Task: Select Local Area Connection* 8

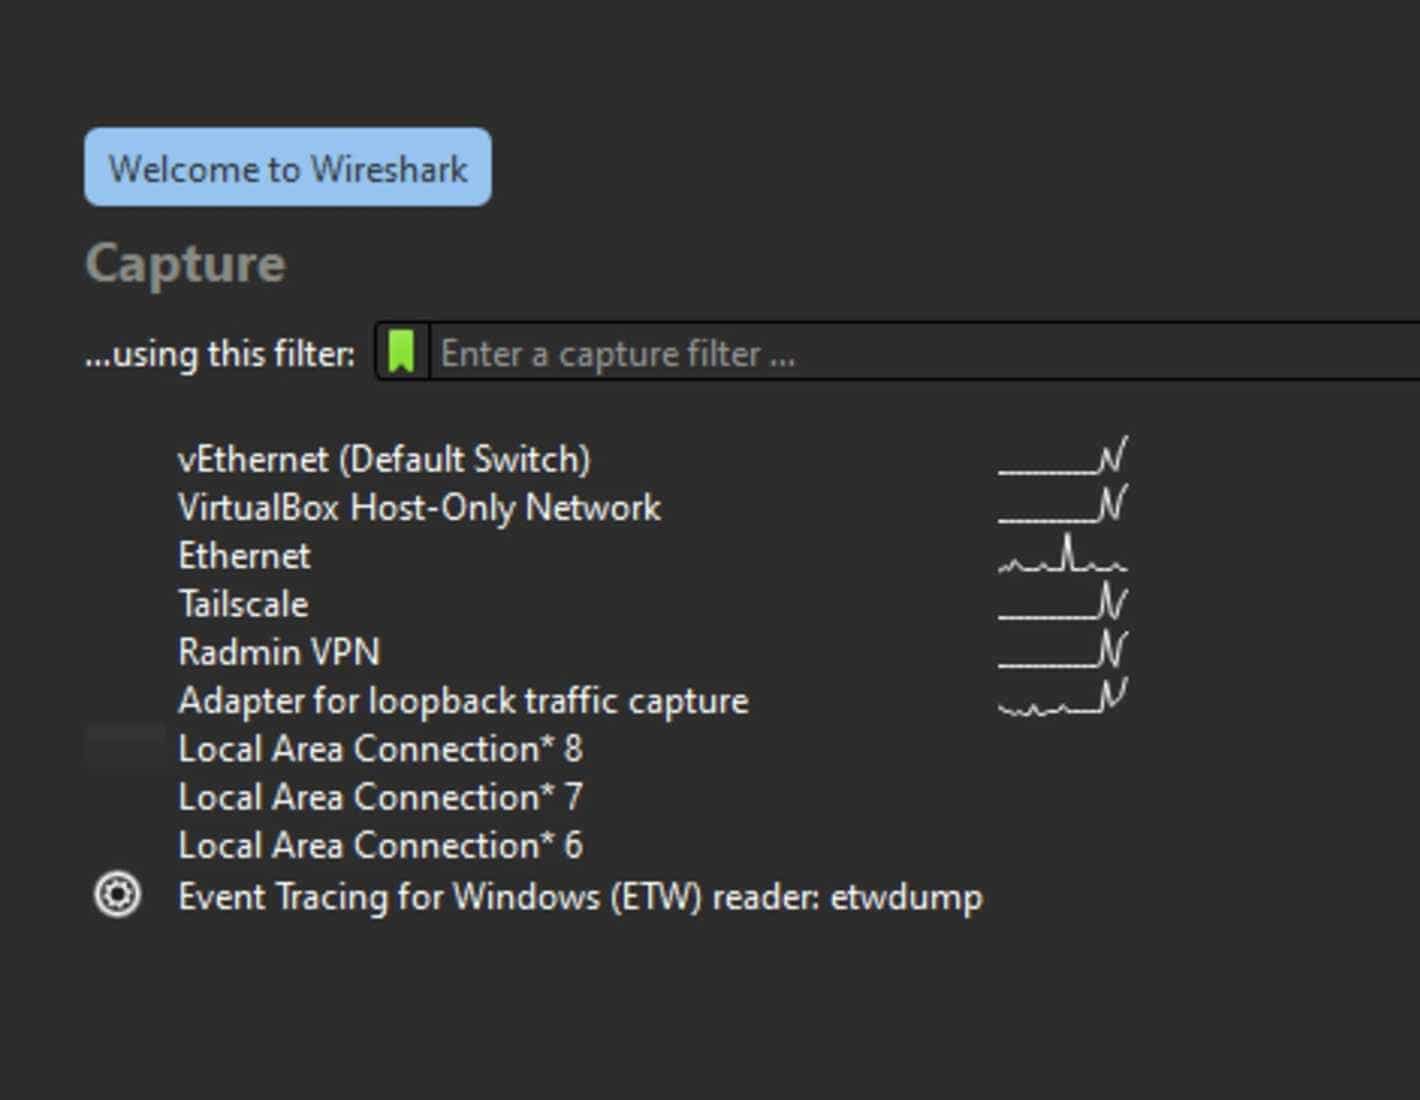Action: (x=380, y=748)
